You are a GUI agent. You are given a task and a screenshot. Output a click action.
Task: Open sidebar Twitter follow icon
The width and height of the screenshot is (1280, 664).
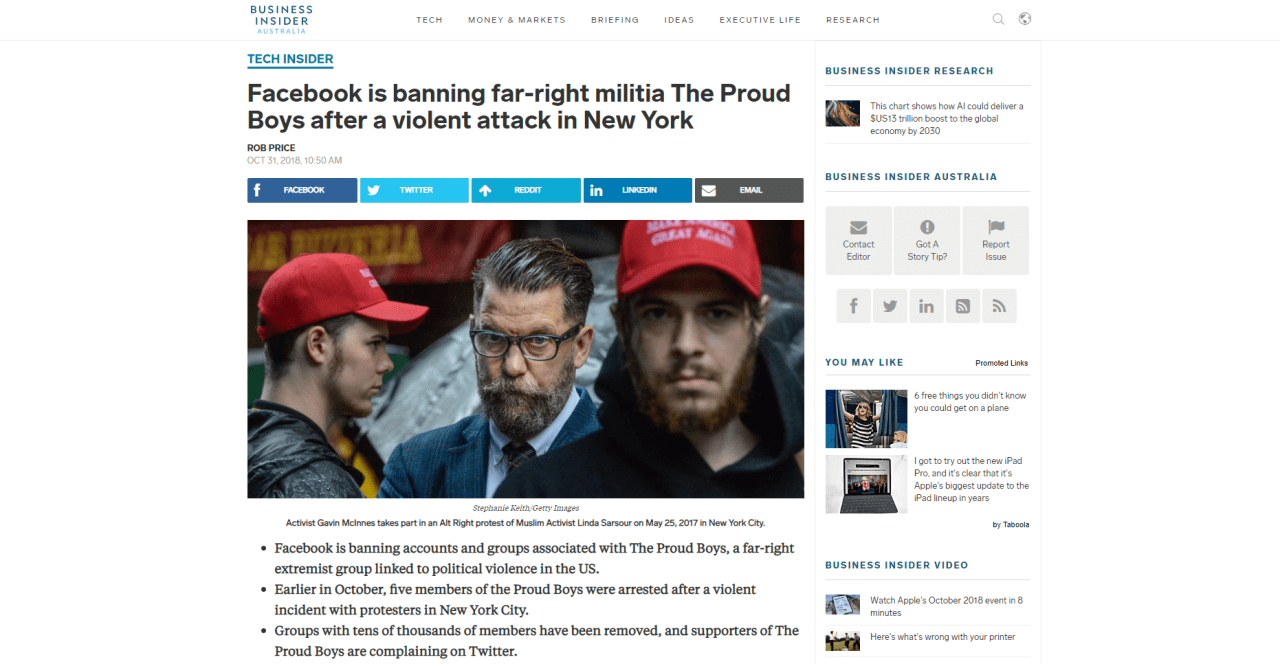click(x=890, y=306)
